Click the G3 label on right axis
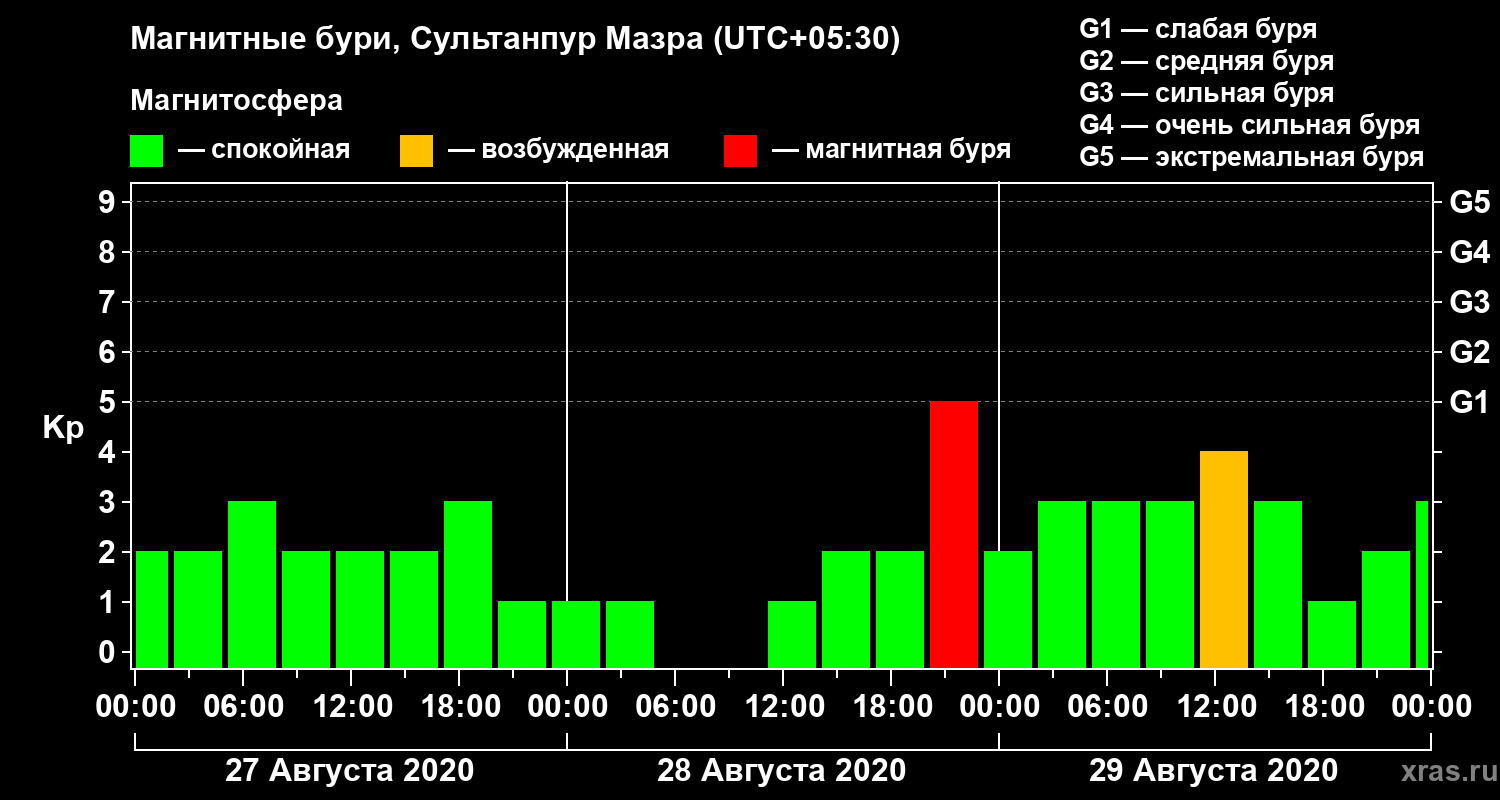 coord(1469,302)
